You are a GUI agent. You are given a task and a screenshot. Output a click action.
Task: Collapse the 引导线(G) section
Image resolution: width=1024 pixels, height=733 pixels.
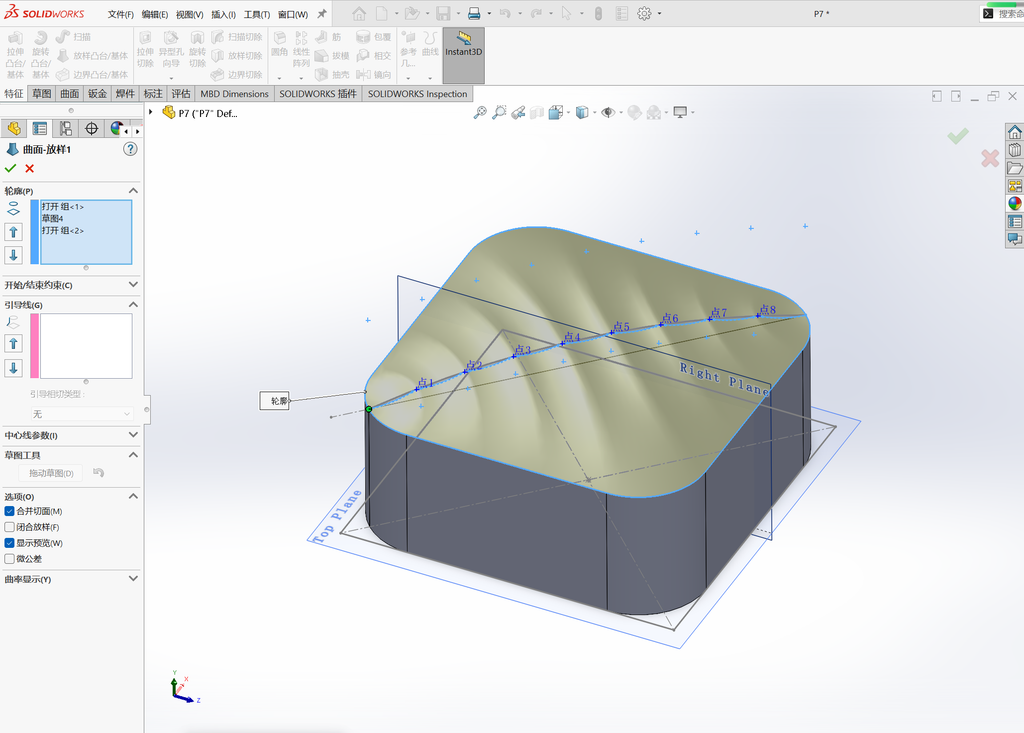(133, 304)
